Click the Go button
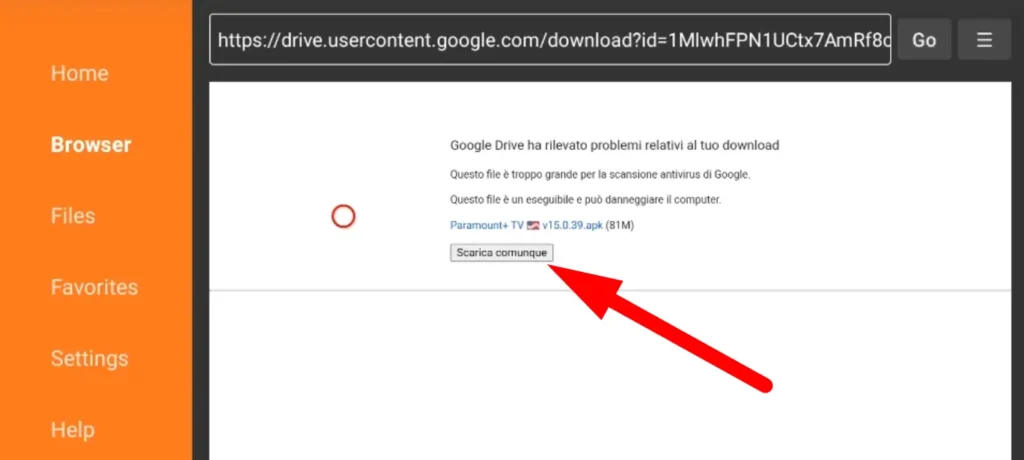1024x460 pixels. 924,40
